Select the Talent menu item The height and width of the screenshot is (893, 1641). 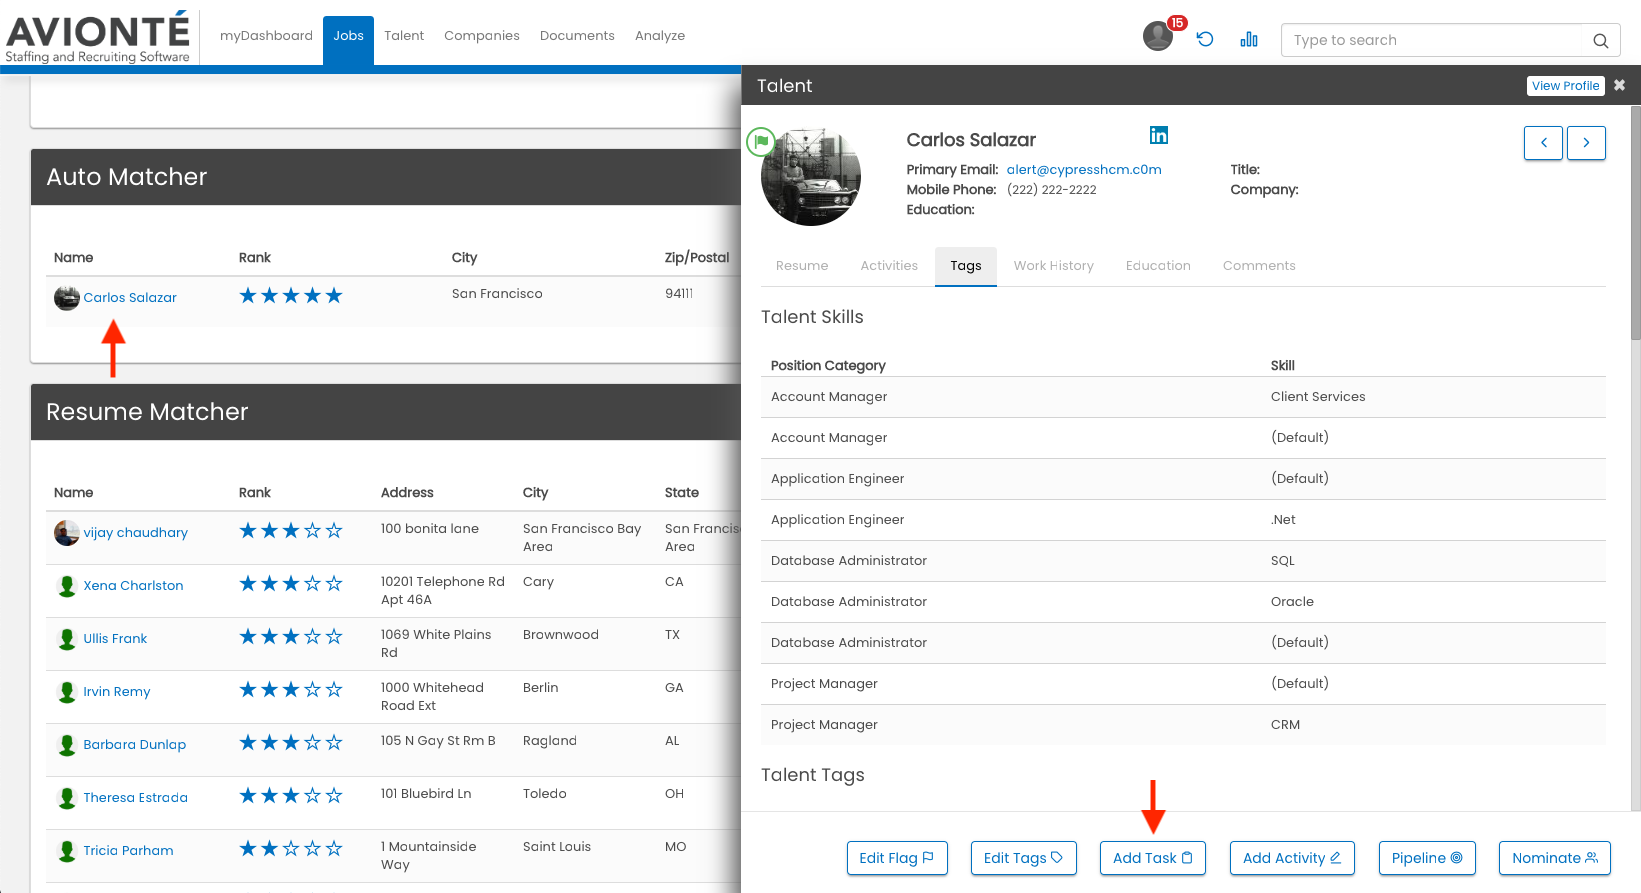click(x=404, y=36)
